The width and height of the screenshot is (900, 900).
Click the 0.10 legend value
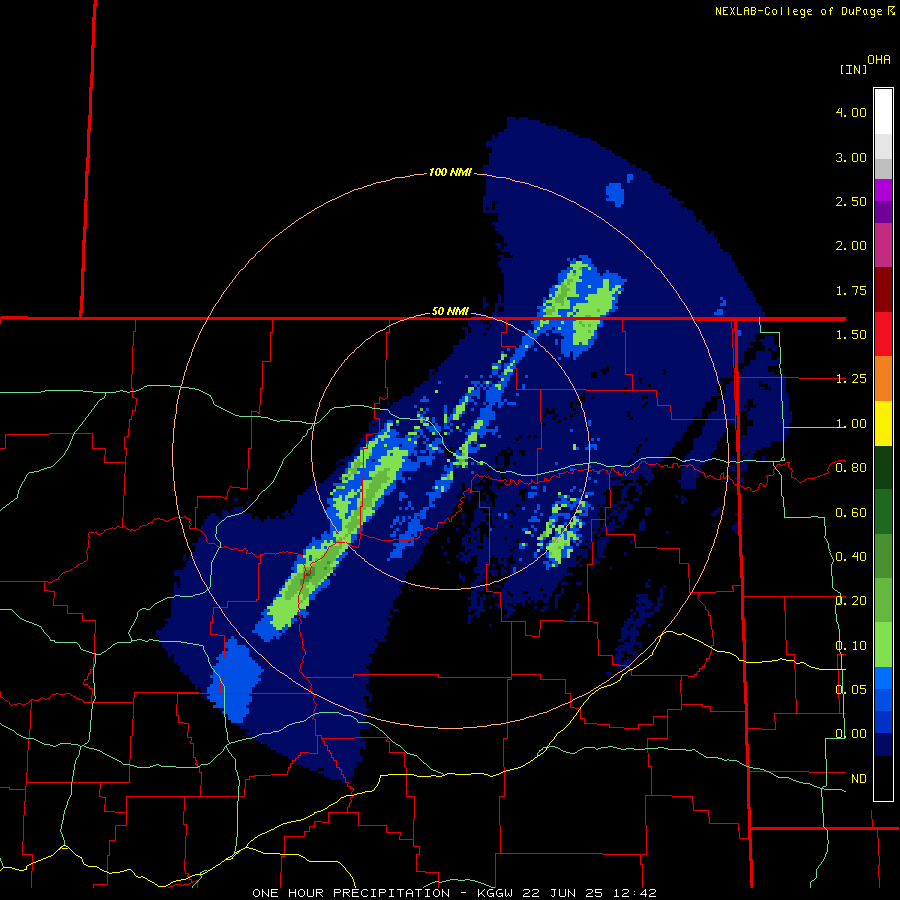coord(851,646)
